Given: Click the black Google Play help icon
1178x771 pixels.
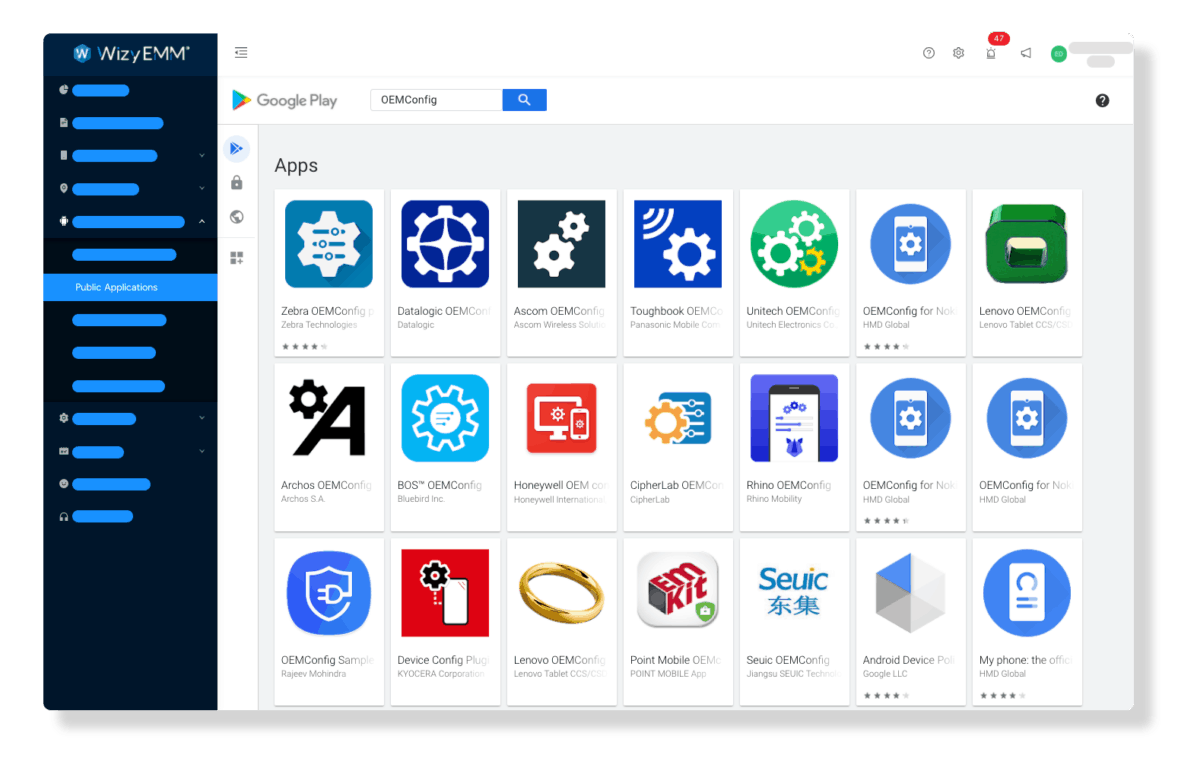Looking at the screenshot, I should [x=1102, y=100].
